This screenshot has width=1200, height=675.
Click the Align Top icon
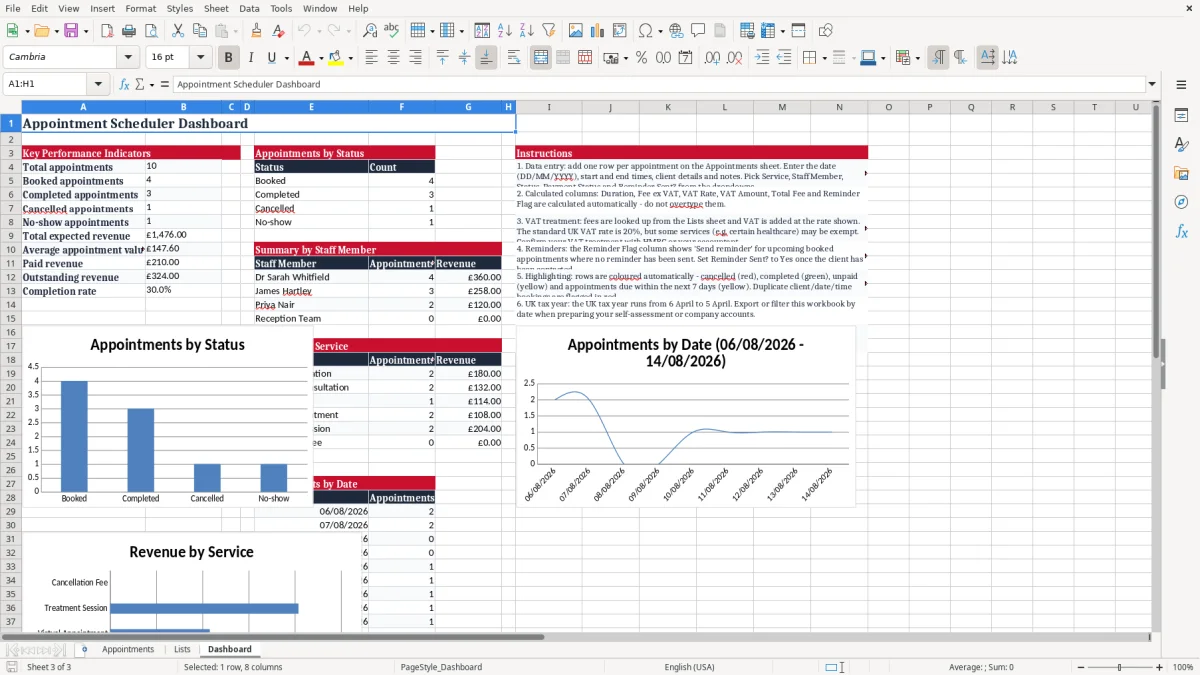[x=443, y=58]
